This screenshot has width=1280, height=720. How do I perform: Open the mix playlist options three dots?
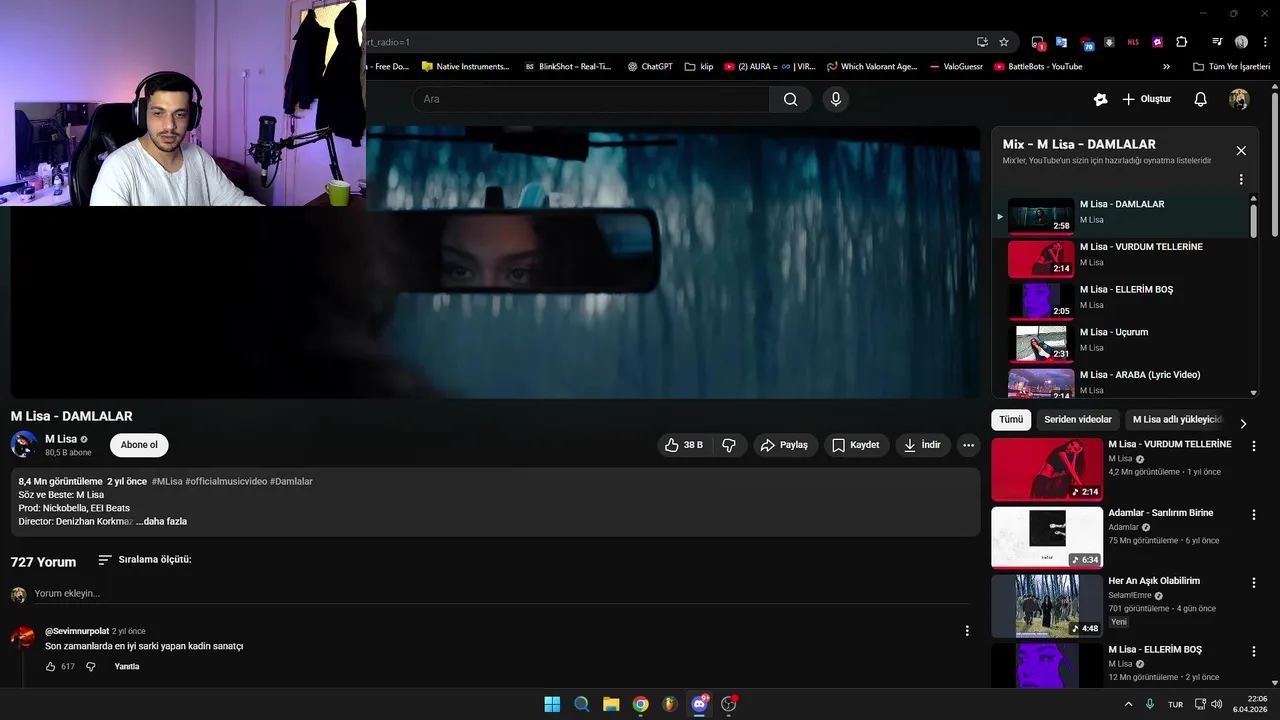[x=1241, y=180]
